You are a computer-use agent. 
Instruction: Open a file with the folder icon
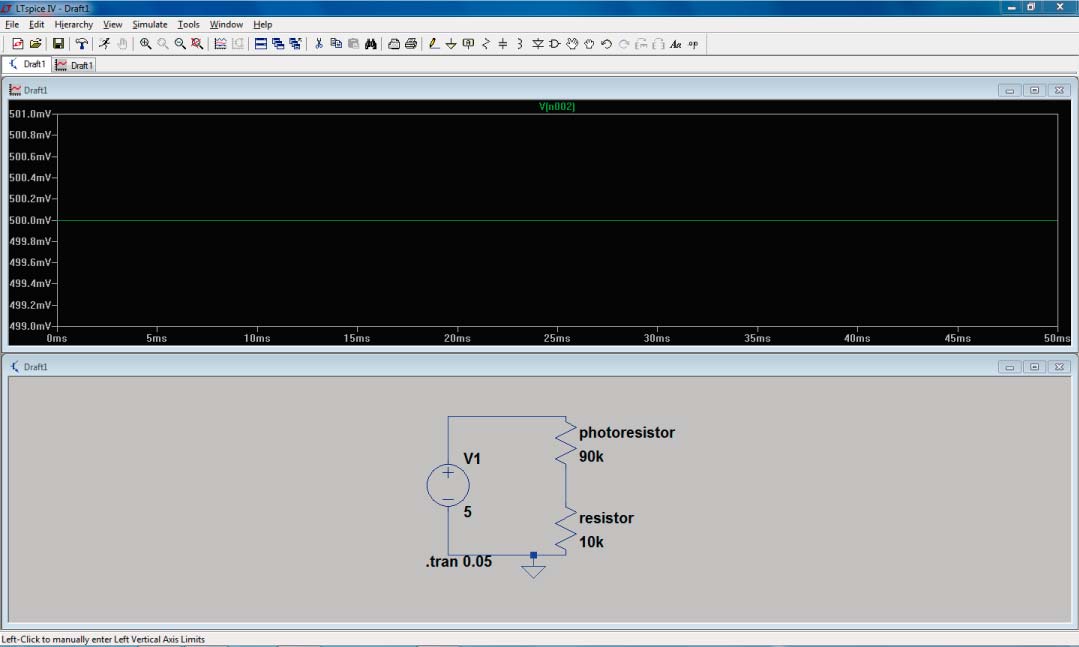[x=36, y=44]
